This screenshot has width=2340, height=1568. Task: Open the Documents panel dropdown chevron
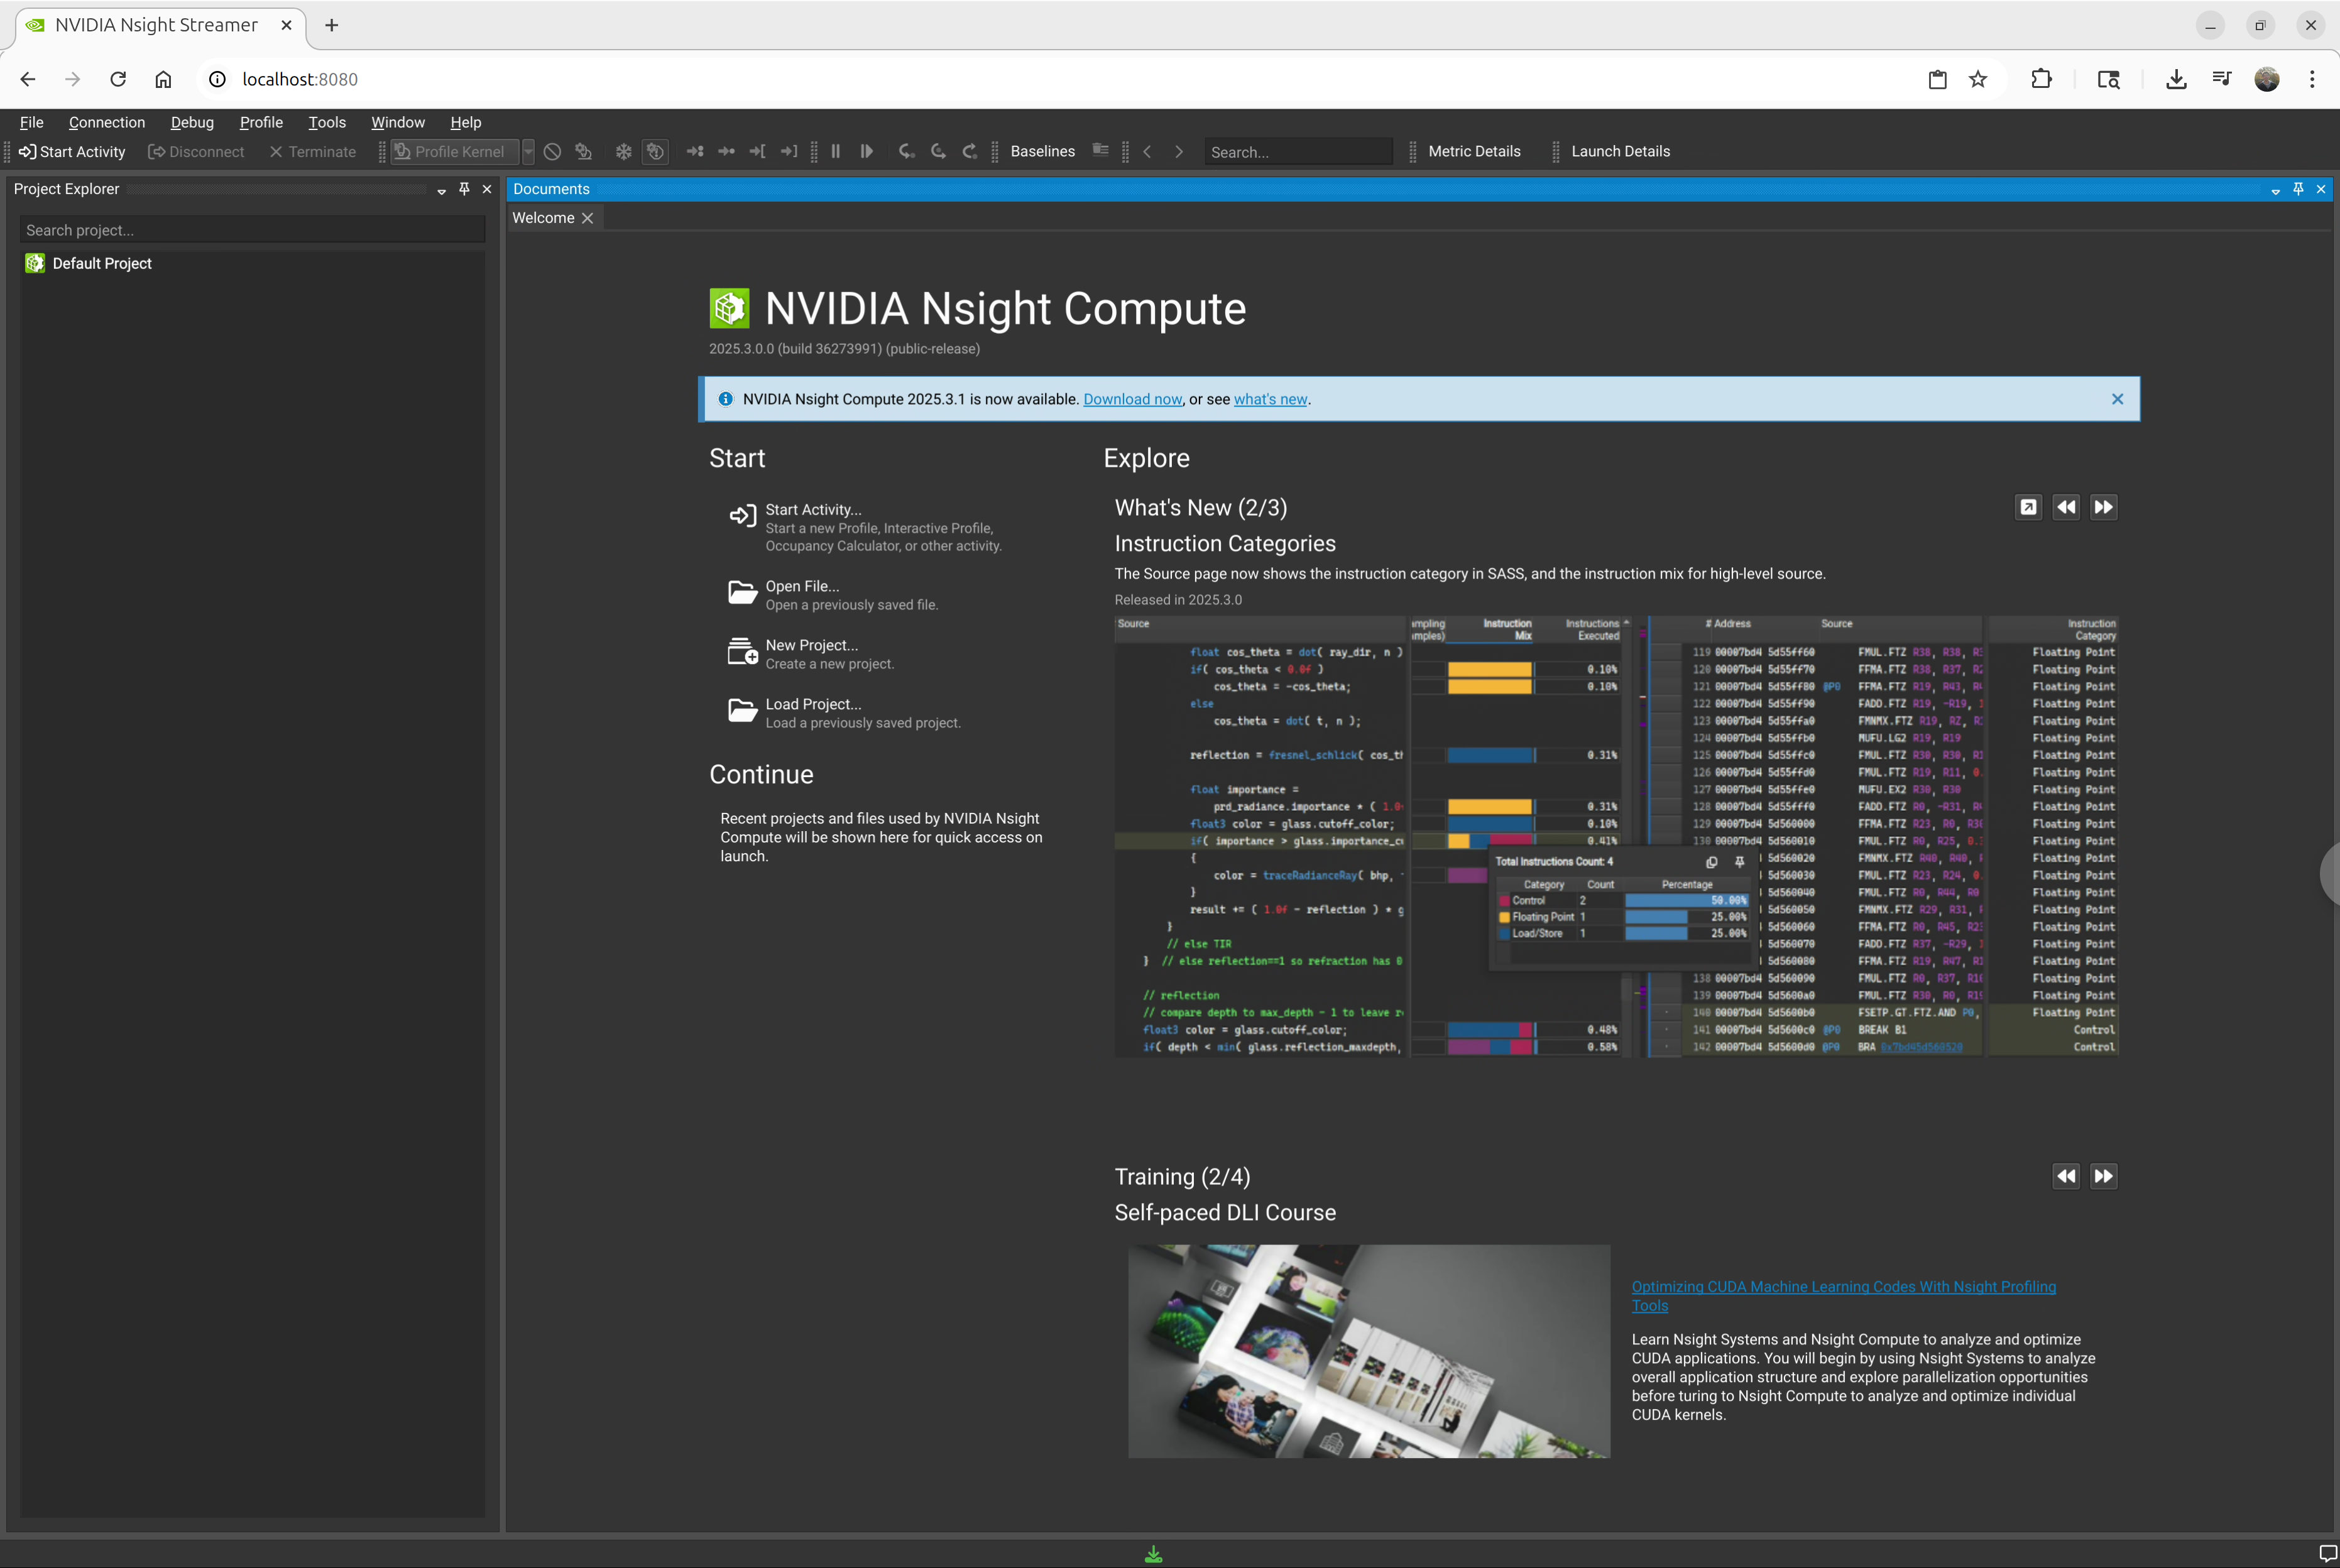point(2275,190)
